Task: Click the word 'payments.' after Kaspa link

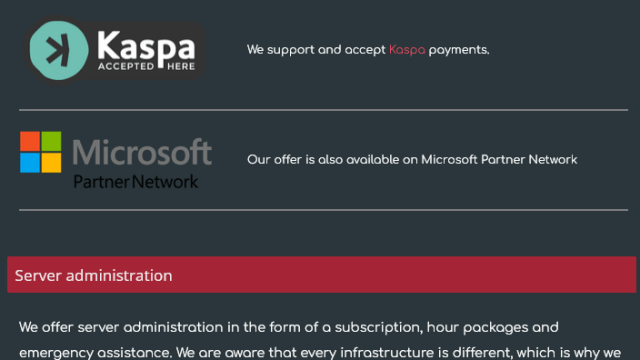Action: [x=459, y=50]
